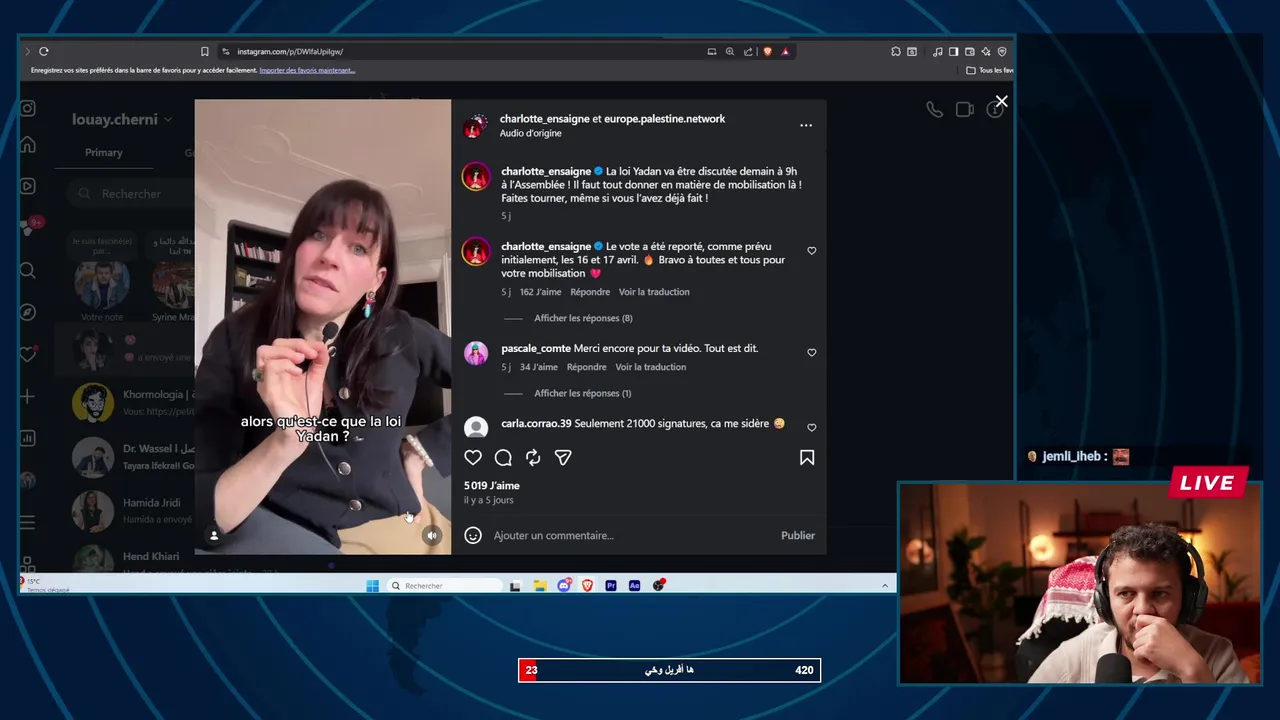Open Adobe After Effects from taskbar
The image size is (1280, 720).
tap(634, 585)
